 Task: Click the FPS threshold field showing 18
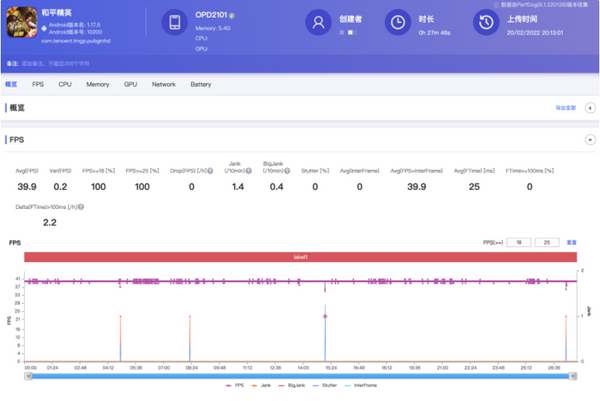click(x=517, y=243)
